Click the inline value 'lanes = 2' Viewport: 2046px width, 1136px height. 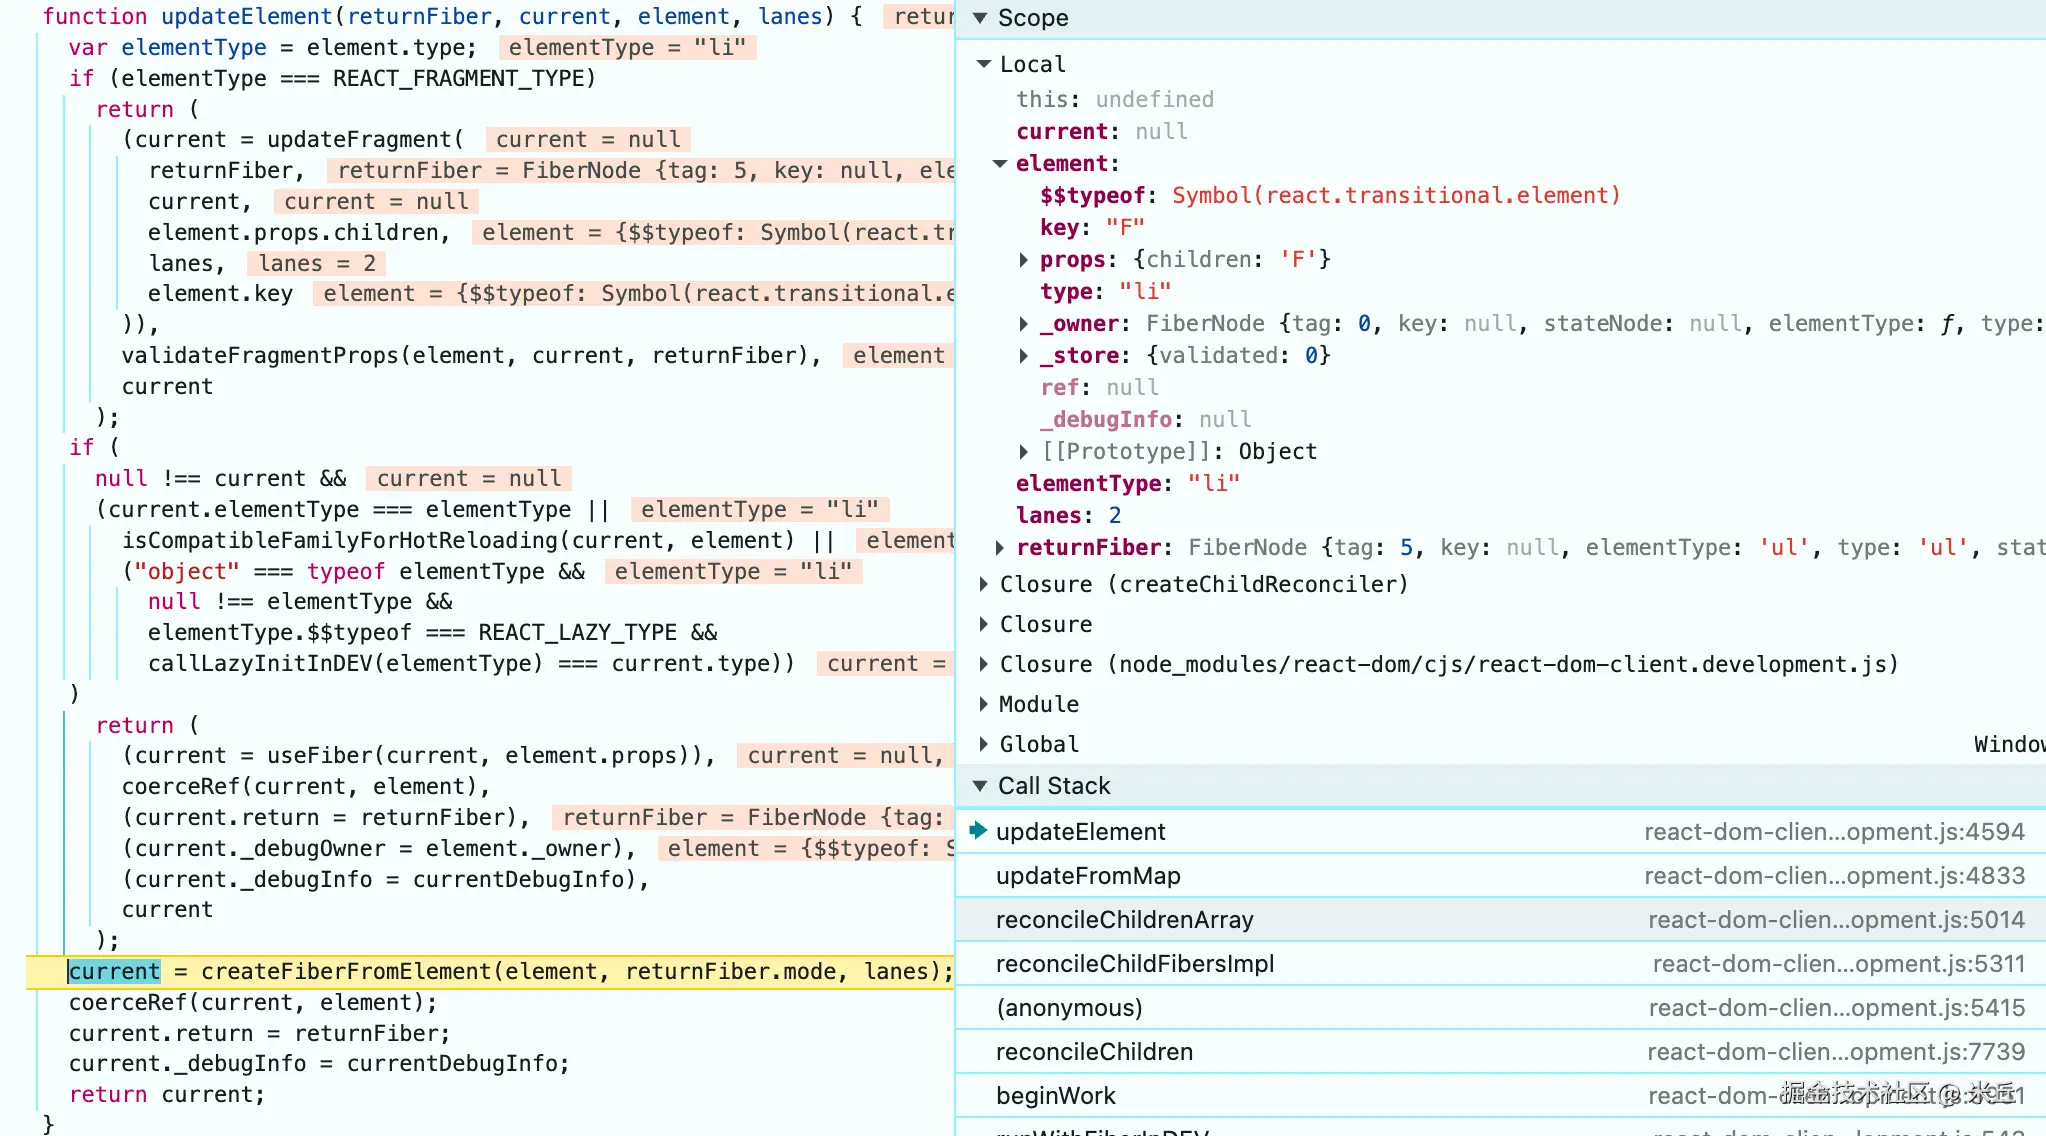click(x=318, y=264)
